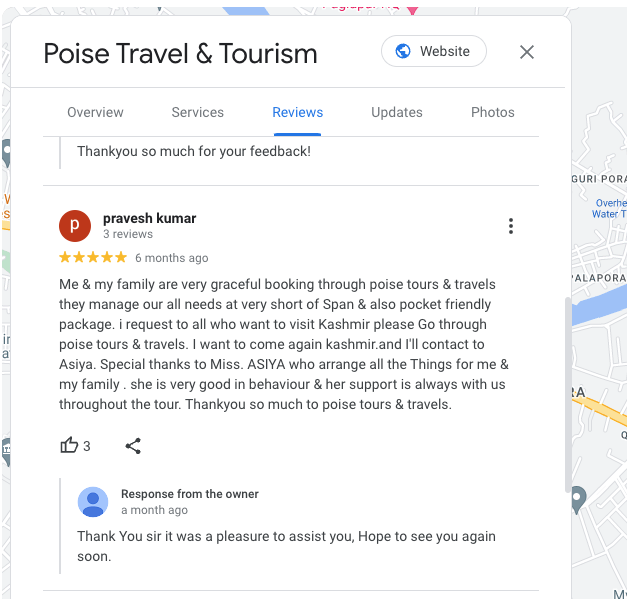
Task: Click the pink map pin at top
Action: 412,10
